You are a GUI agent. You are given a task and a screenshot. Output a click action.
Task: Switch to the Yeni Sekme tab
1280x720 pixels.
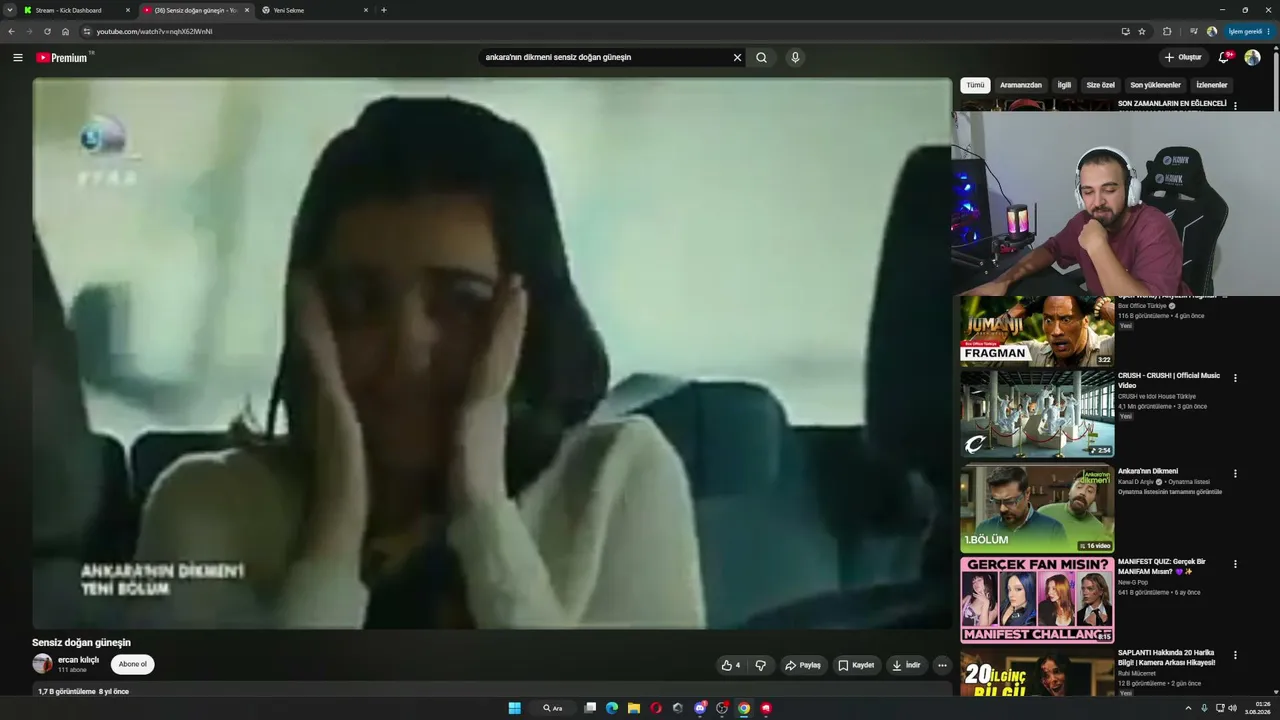316,10
